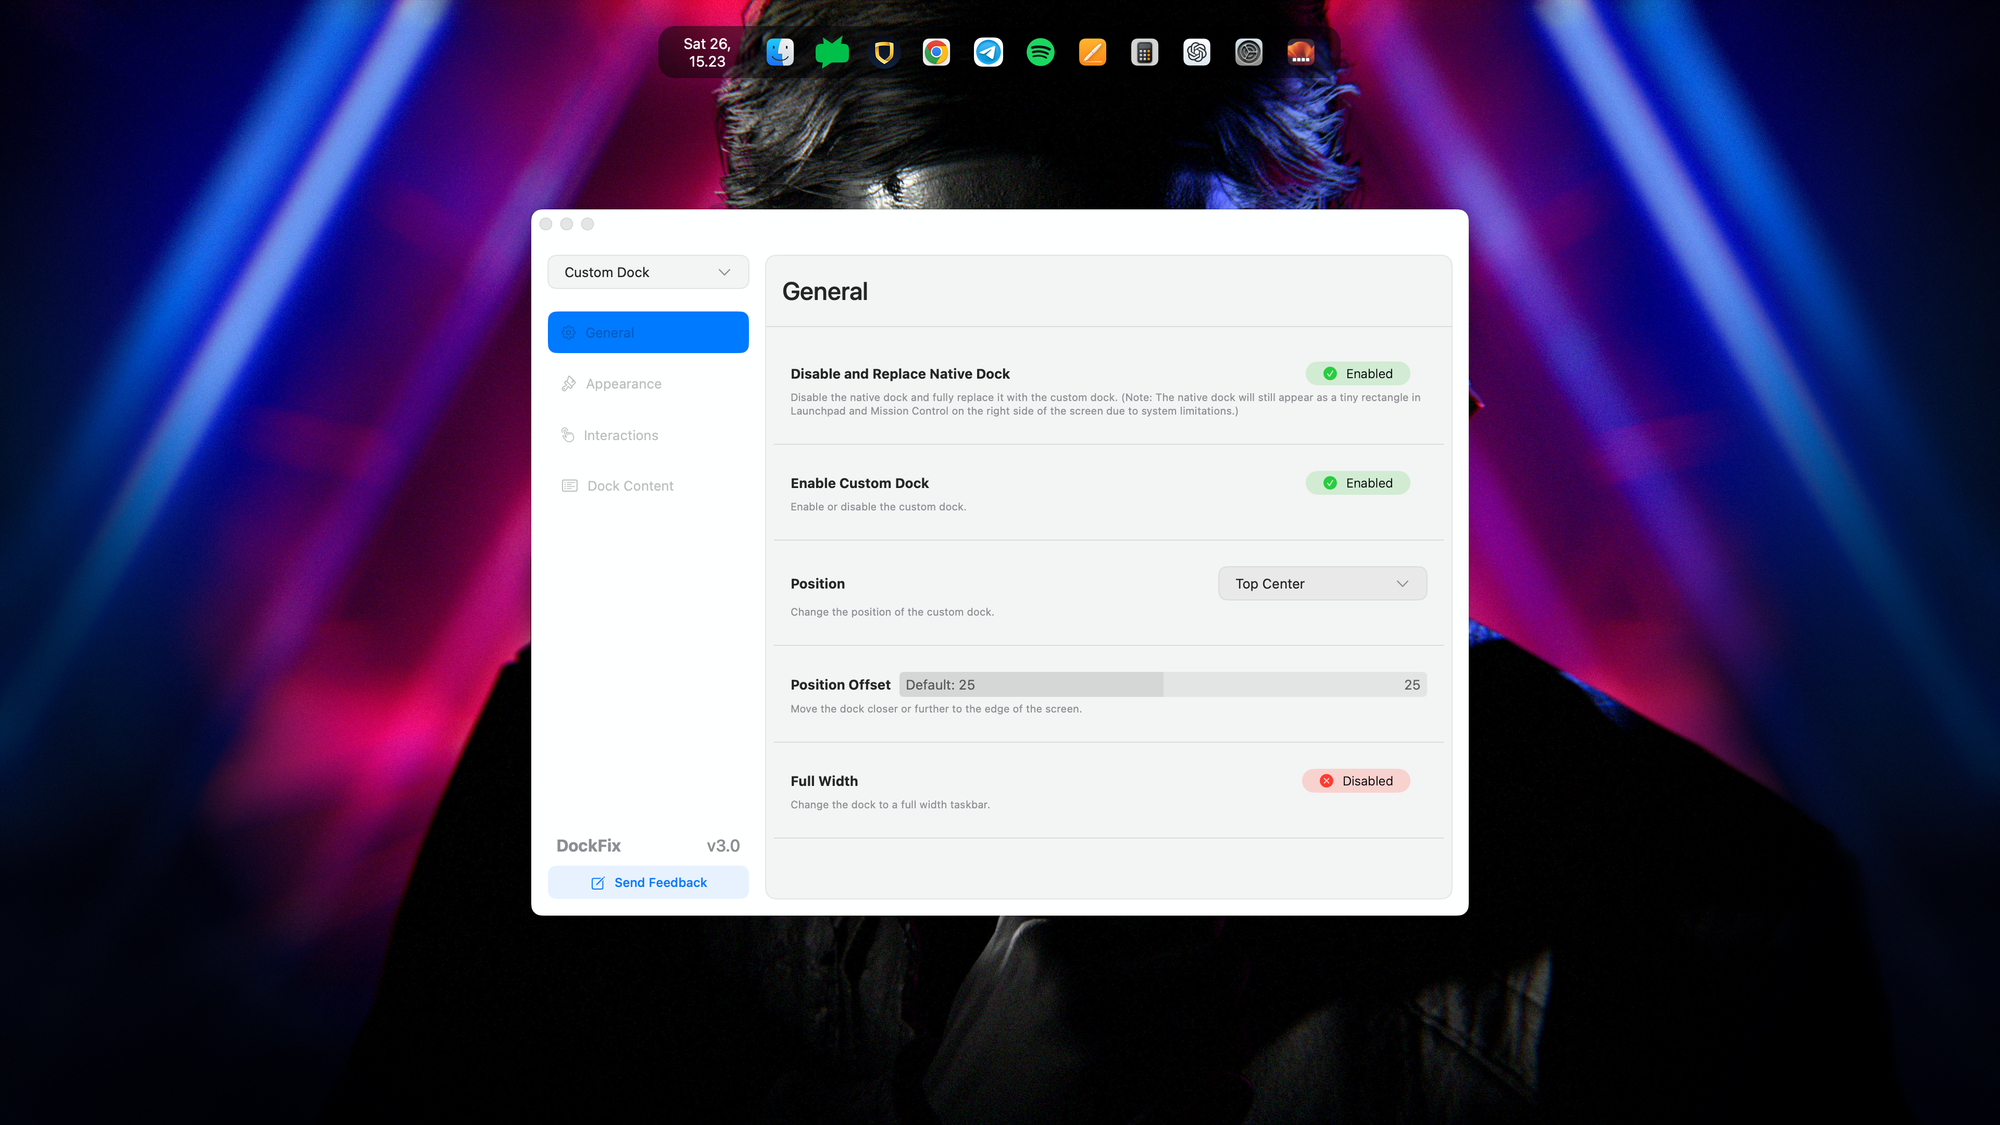The width and height of the screenshot is (2000, 1125).
Task: Click the Position Offset slider
Action: 1162,685
